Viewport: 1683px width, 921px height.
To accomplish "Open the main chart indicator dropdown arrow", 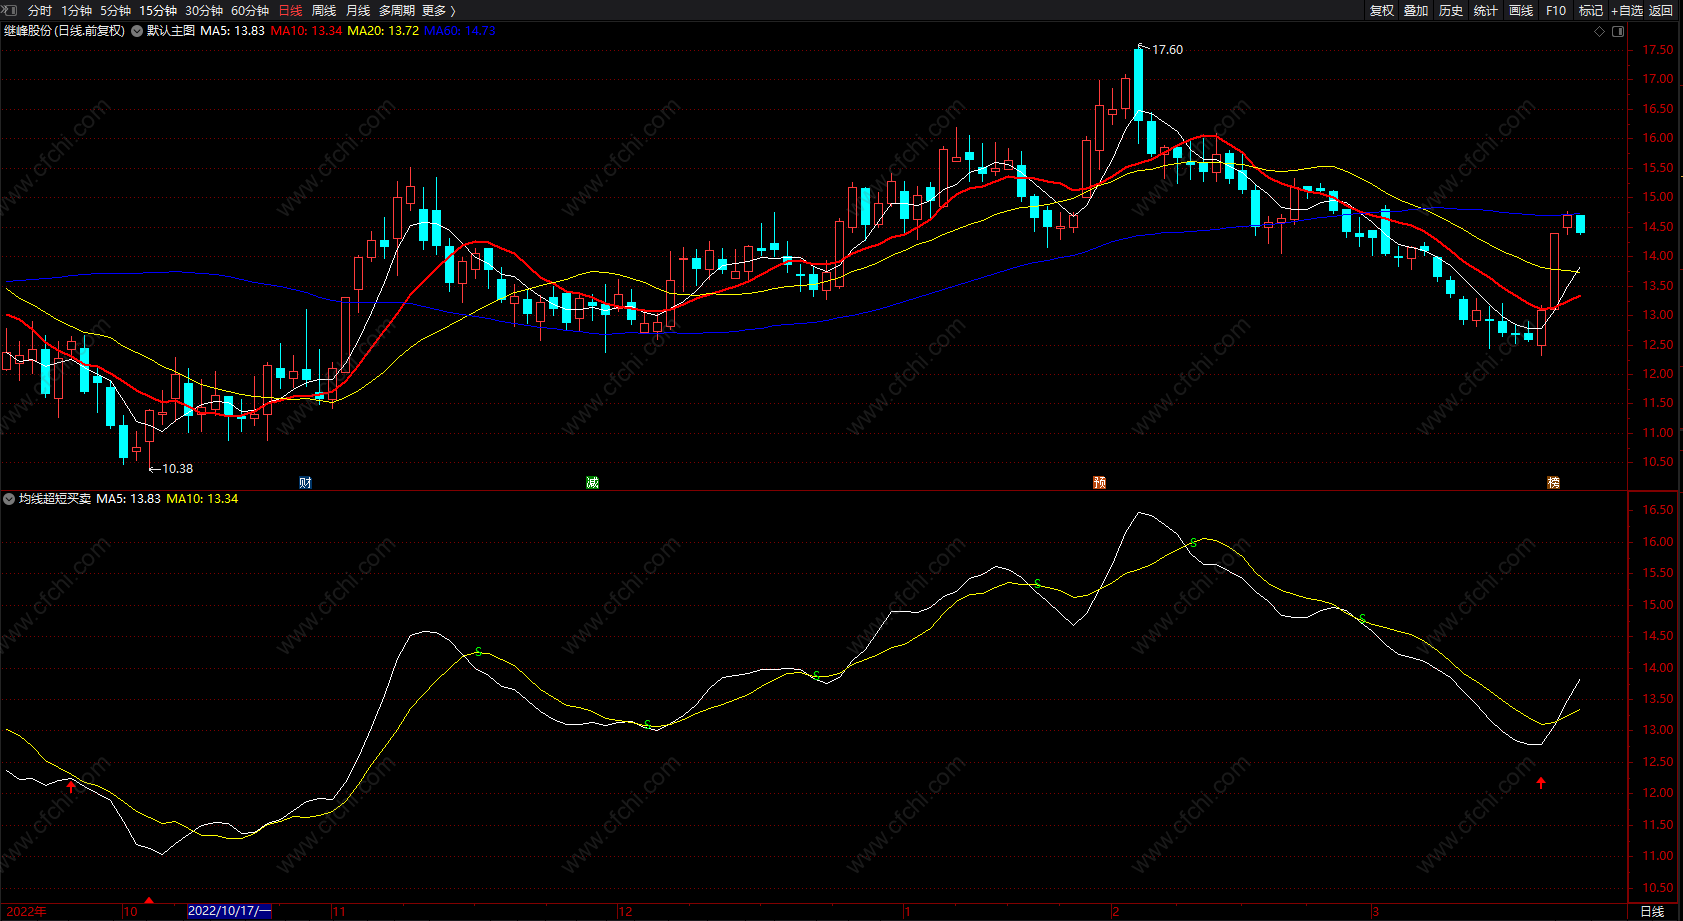I will pyautogui.click(x=137, y=31).
